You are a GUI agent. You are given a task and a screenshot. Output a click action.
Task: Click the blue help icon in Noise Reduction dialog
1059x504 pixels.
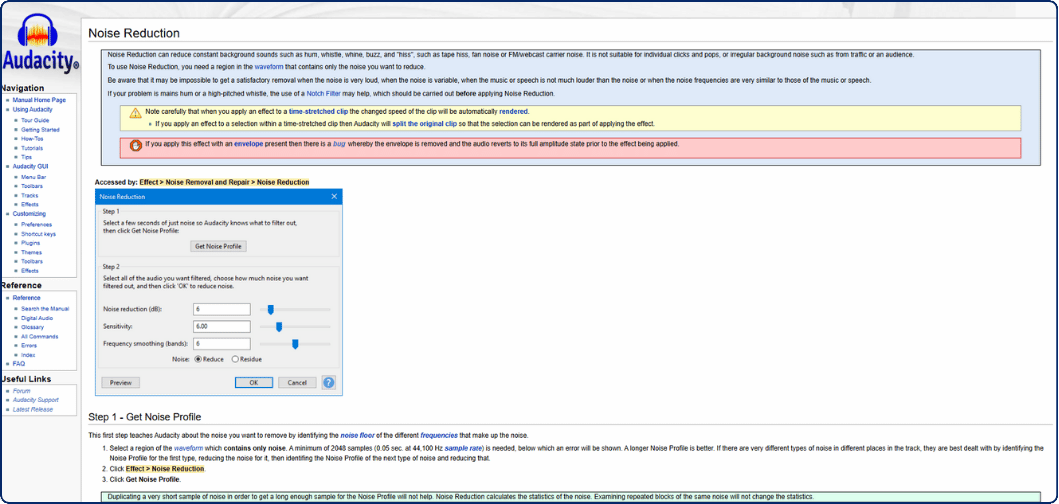(329, 382)
